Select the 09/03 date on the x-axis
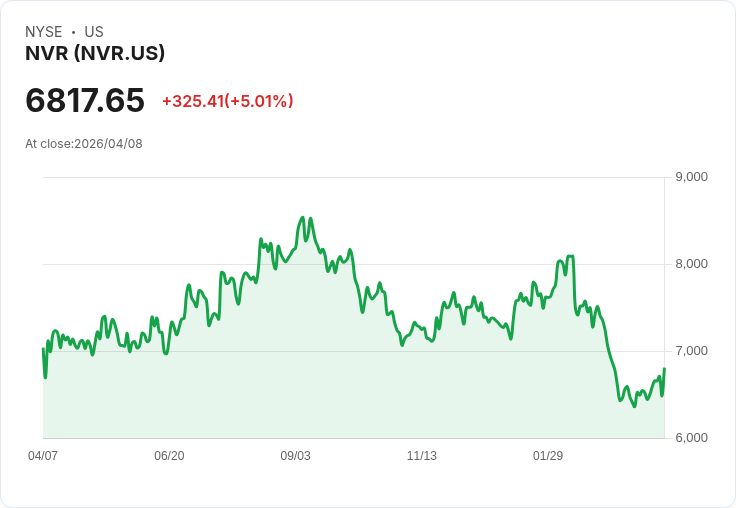The height and width of the screenshot is (508, 736). click(296, 455)
